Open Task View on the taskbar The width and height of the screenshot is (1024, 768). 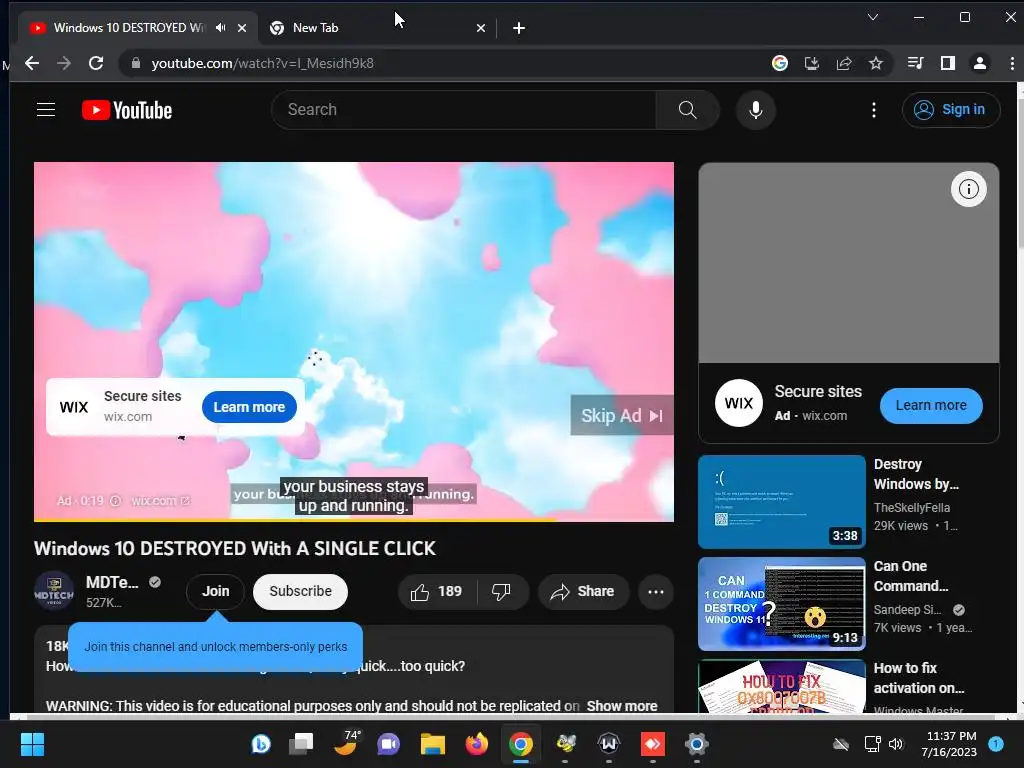pos(302,744)
